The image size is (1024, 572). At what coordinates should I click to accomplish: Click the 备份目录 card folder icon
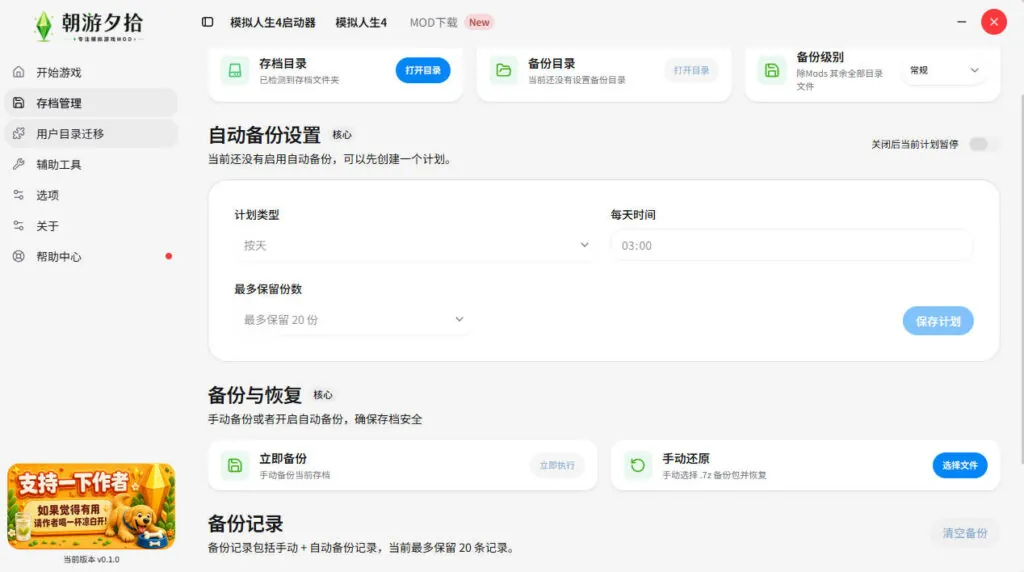click(504, 71)
